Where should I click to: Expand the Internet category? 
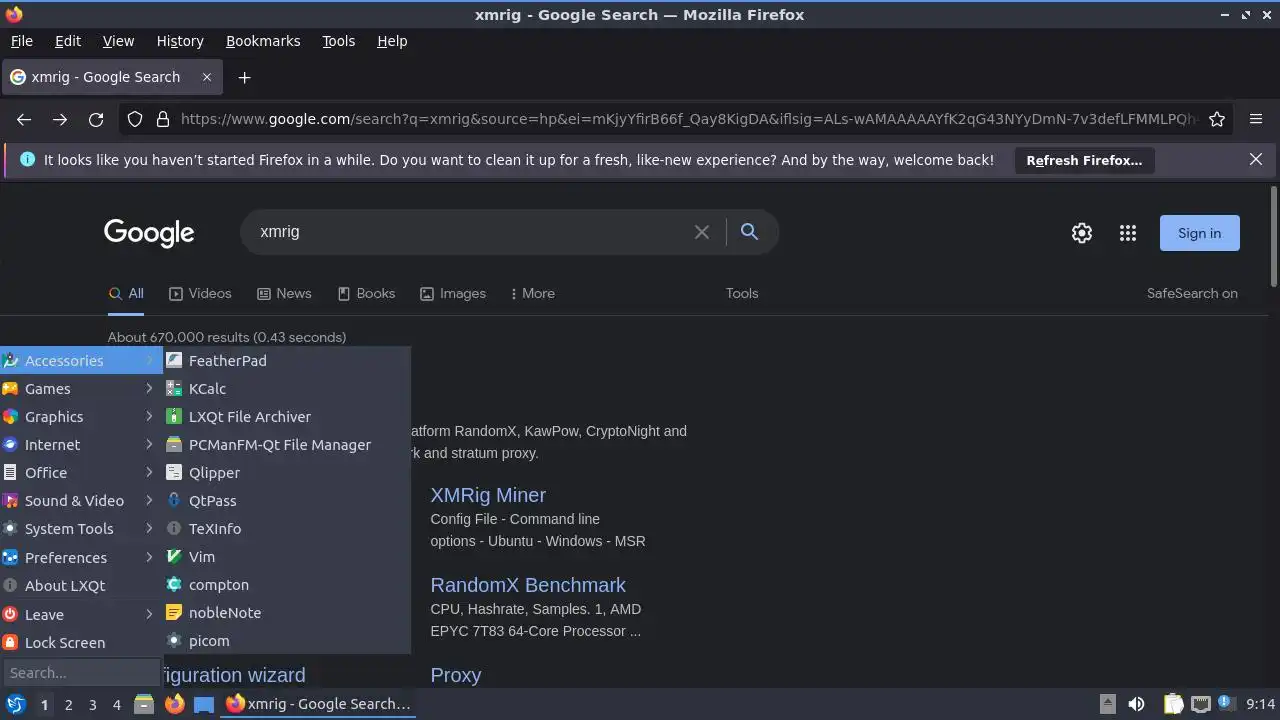pyautogui.click(x=80, y=445)
